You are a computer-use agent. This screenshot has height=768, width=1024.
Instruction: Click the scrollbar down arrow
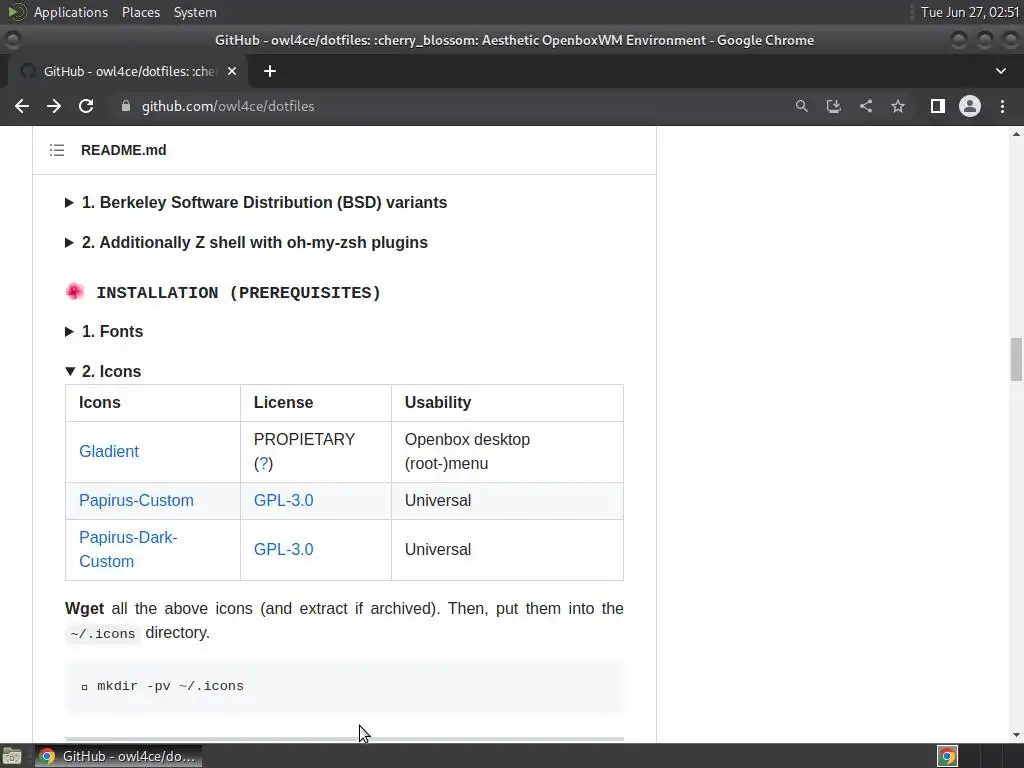coord(1016,735)
